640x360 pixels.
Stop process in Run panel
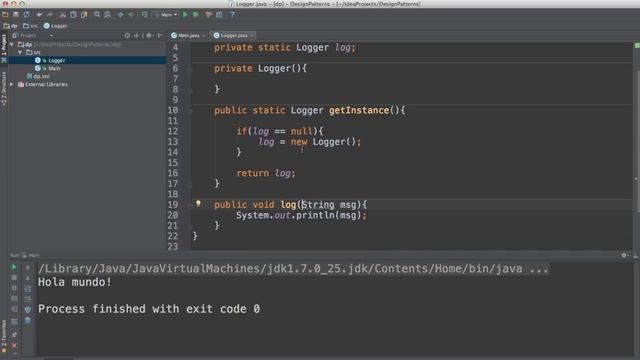click(x=14, y=278)
